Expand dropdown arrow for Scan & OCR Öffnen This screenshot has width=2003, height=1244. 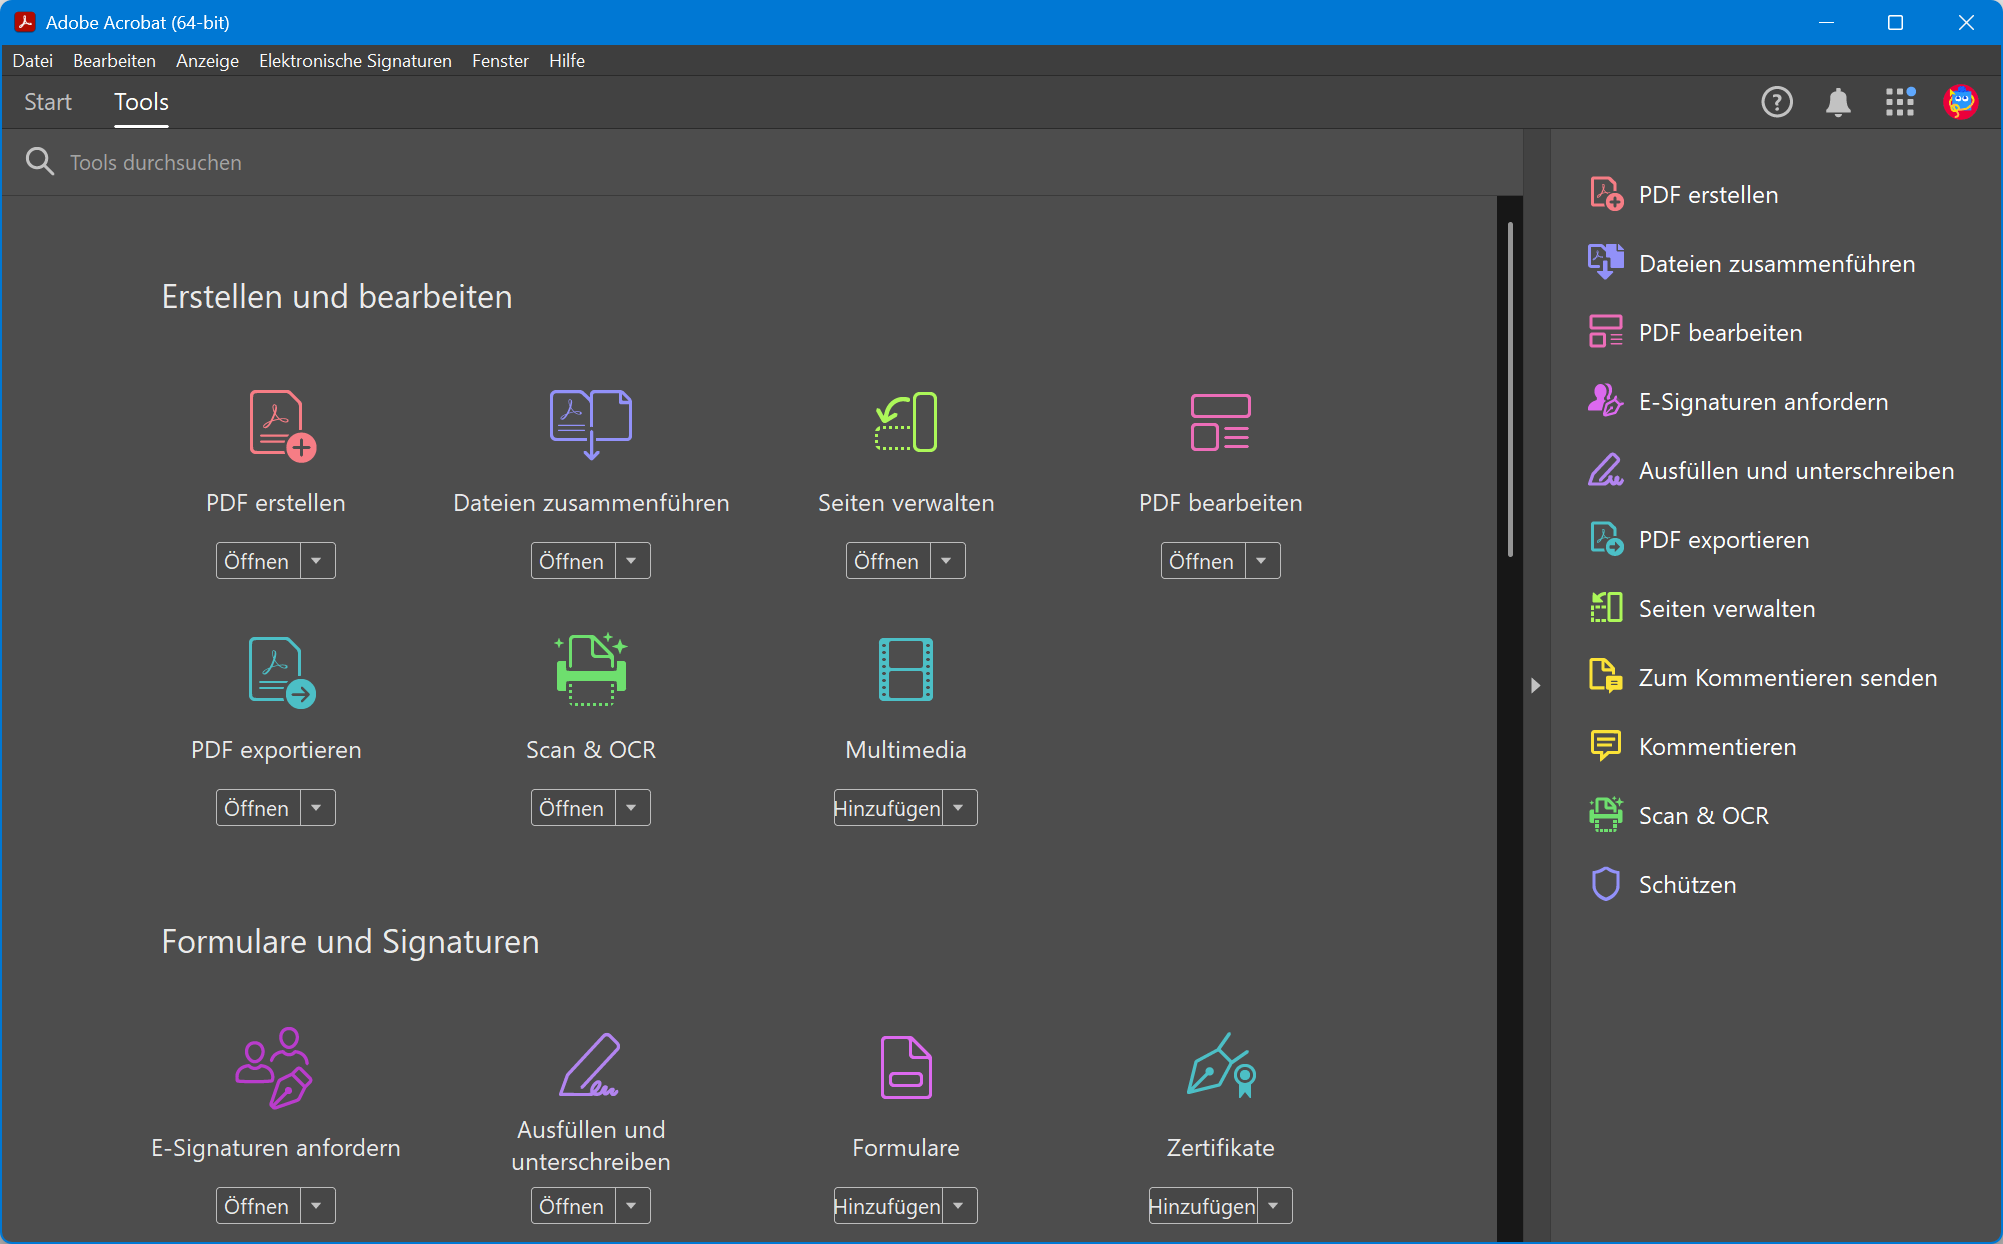pos(632,808)
